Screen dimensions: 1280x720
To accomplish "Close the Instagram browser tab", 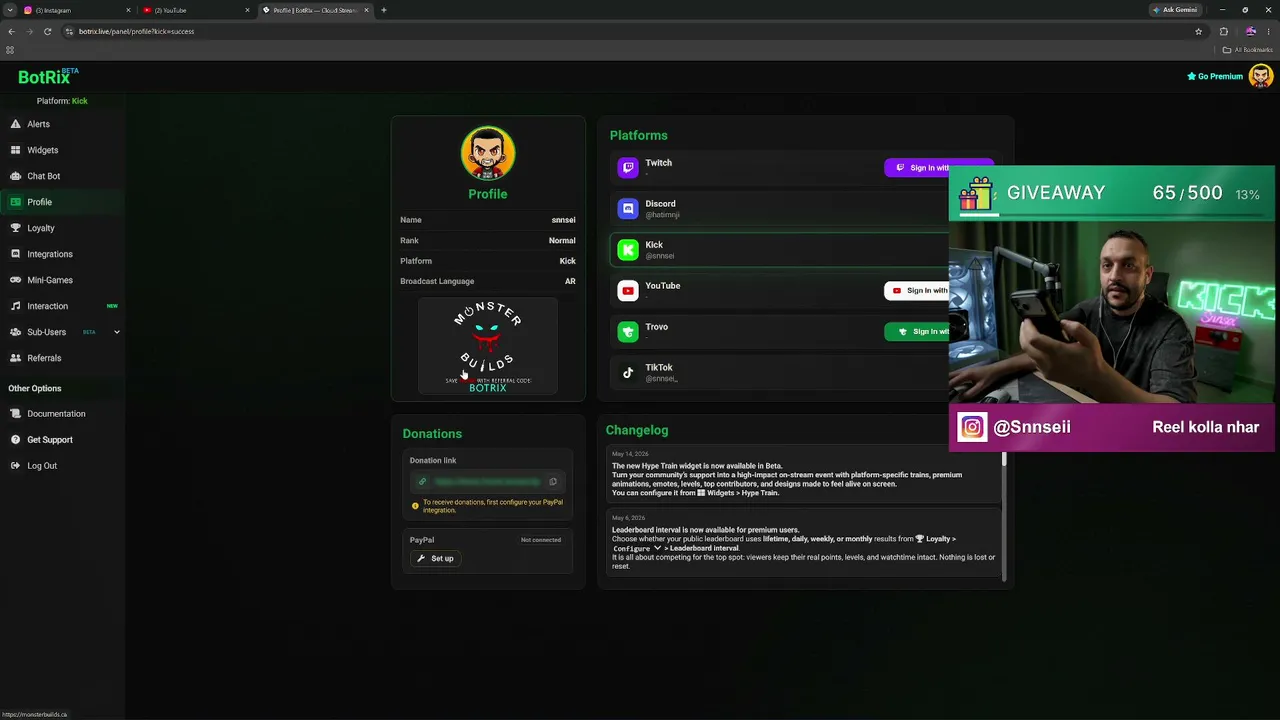I will (x=128, y=10).
